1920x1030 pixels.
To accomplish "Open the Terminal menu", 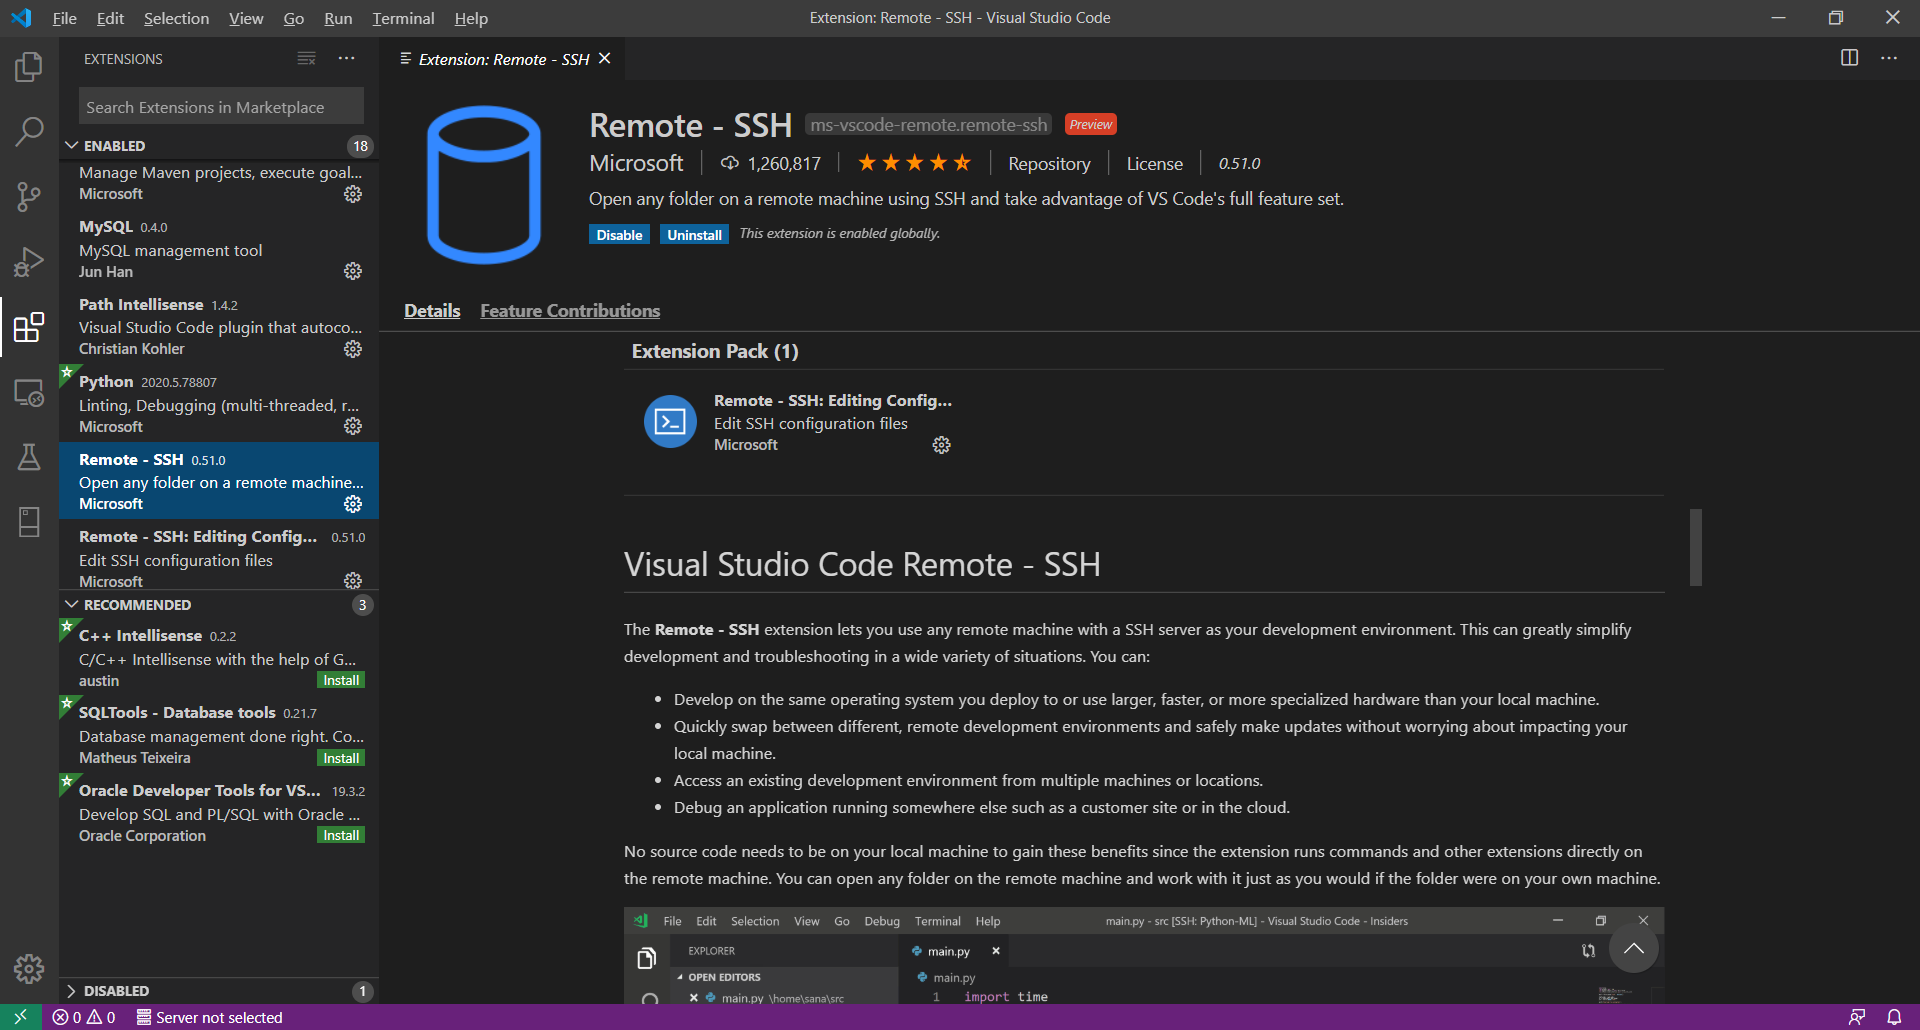I will (403, 18).
